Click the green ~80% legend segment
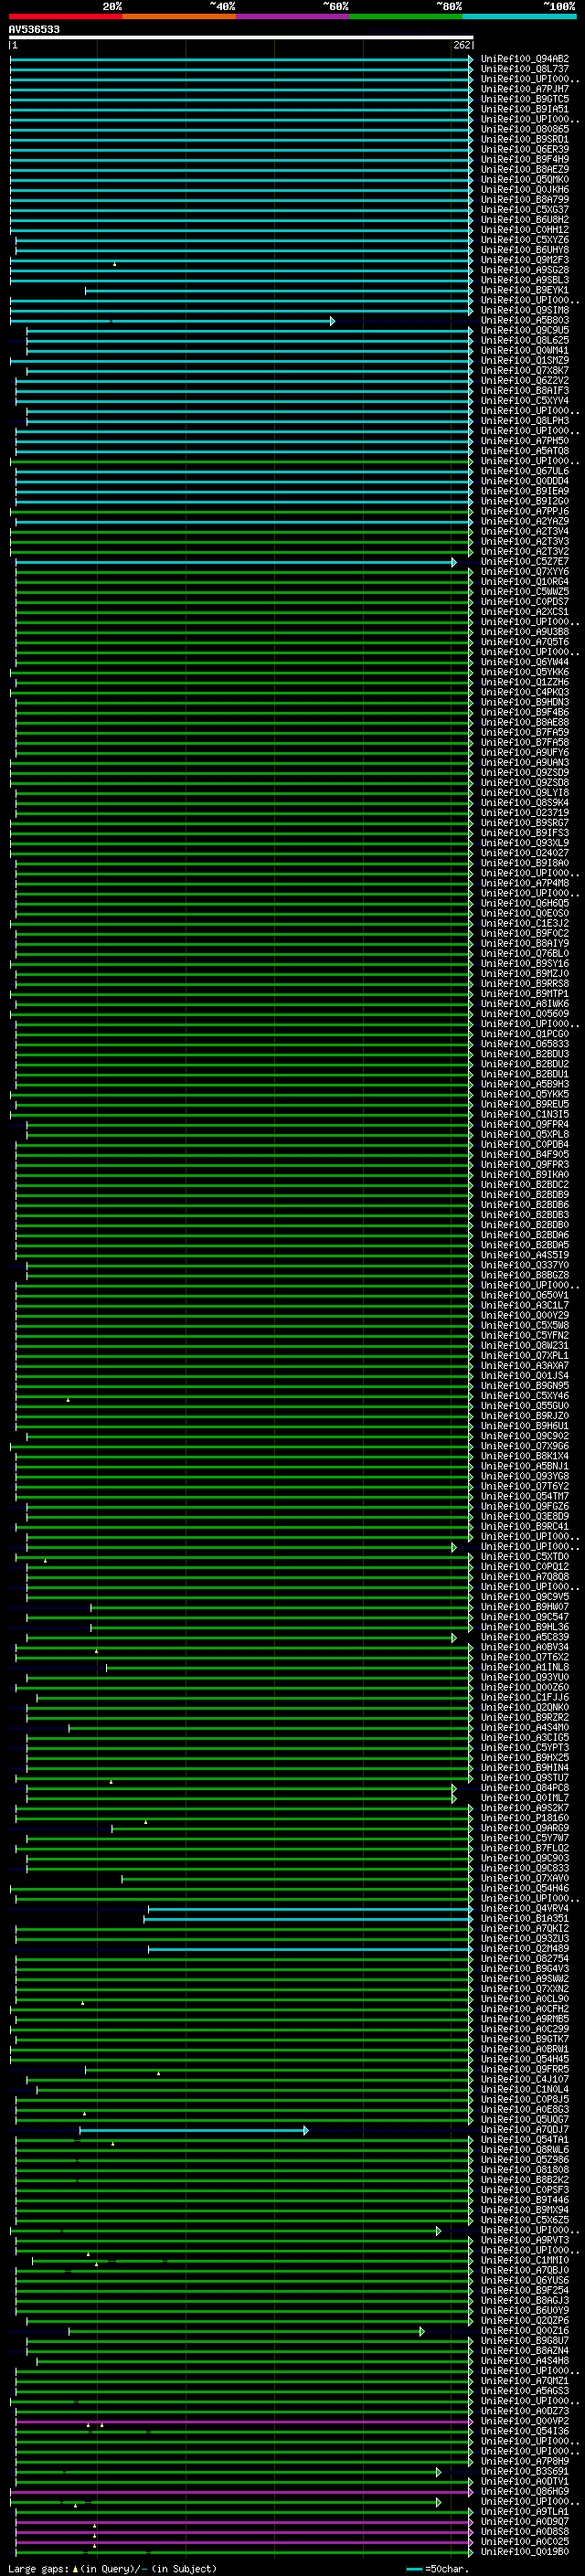585x2576 pixels. [406, 16]
